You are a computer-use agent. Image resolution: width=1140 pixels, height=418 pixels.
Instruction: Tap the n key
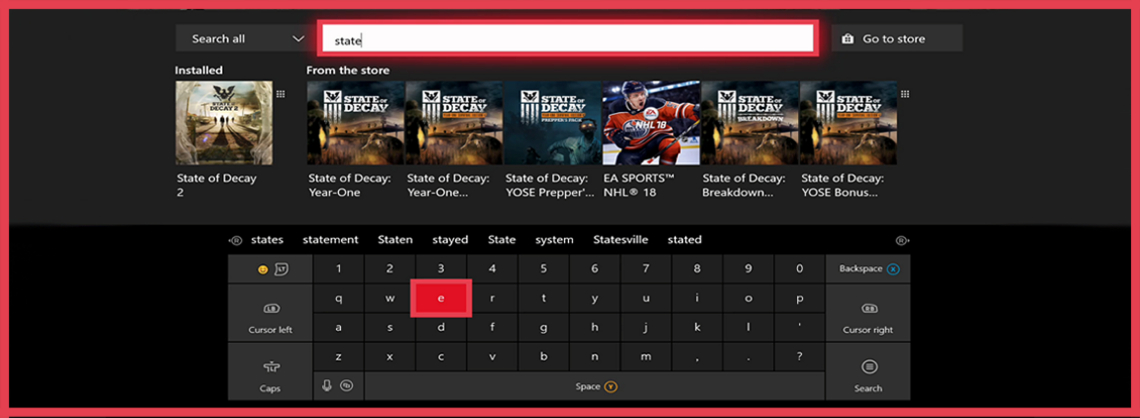pos(595,357)
